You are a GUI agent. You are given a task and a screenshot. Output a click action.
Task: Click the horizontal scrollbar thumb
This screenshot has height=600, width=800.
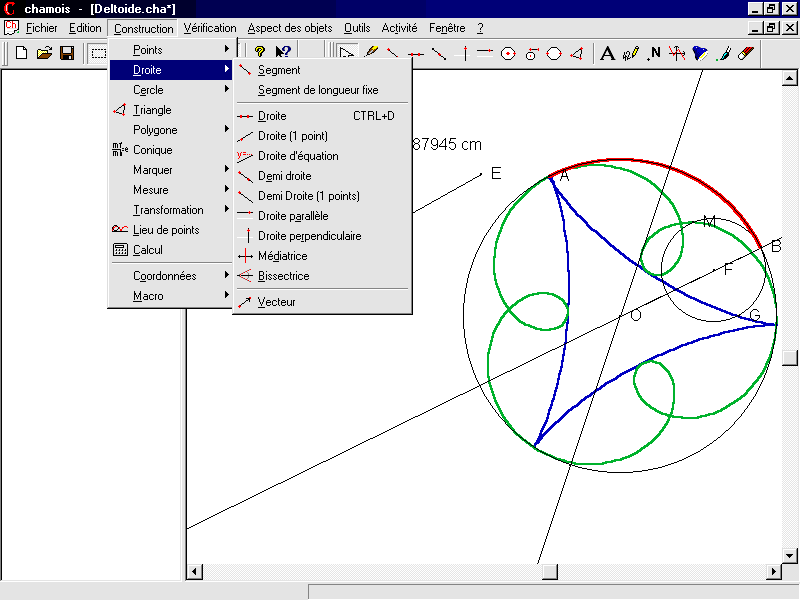tap(549, 572)
